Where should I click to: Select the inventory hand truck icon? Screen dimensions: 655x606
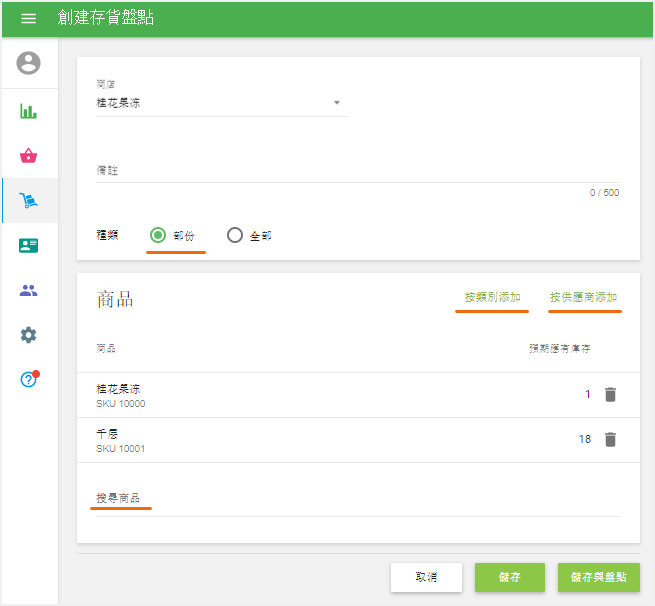pos(29,201)
